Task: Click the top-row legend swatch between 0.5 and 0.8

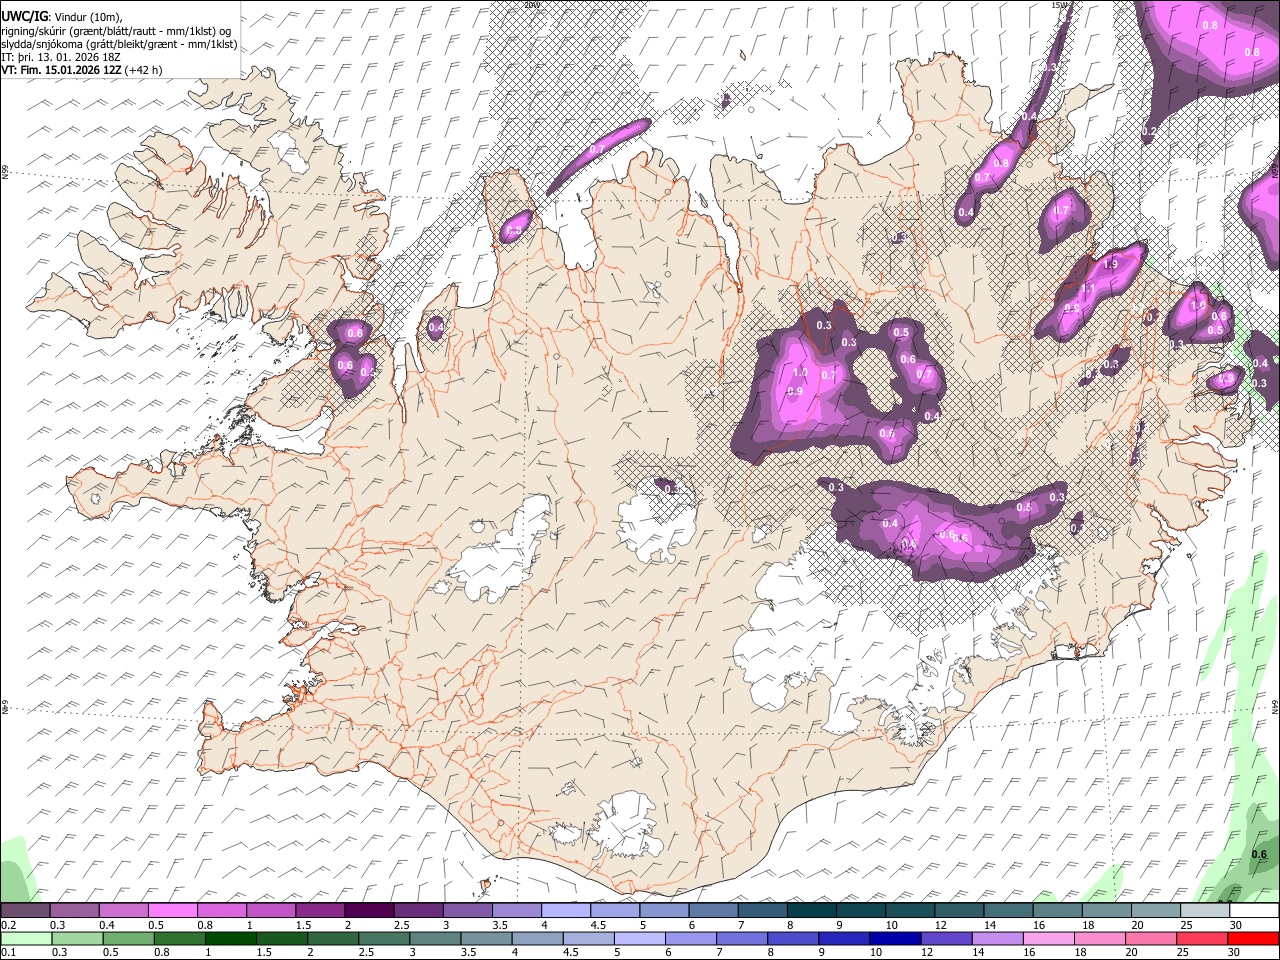Action: (173, 911)
